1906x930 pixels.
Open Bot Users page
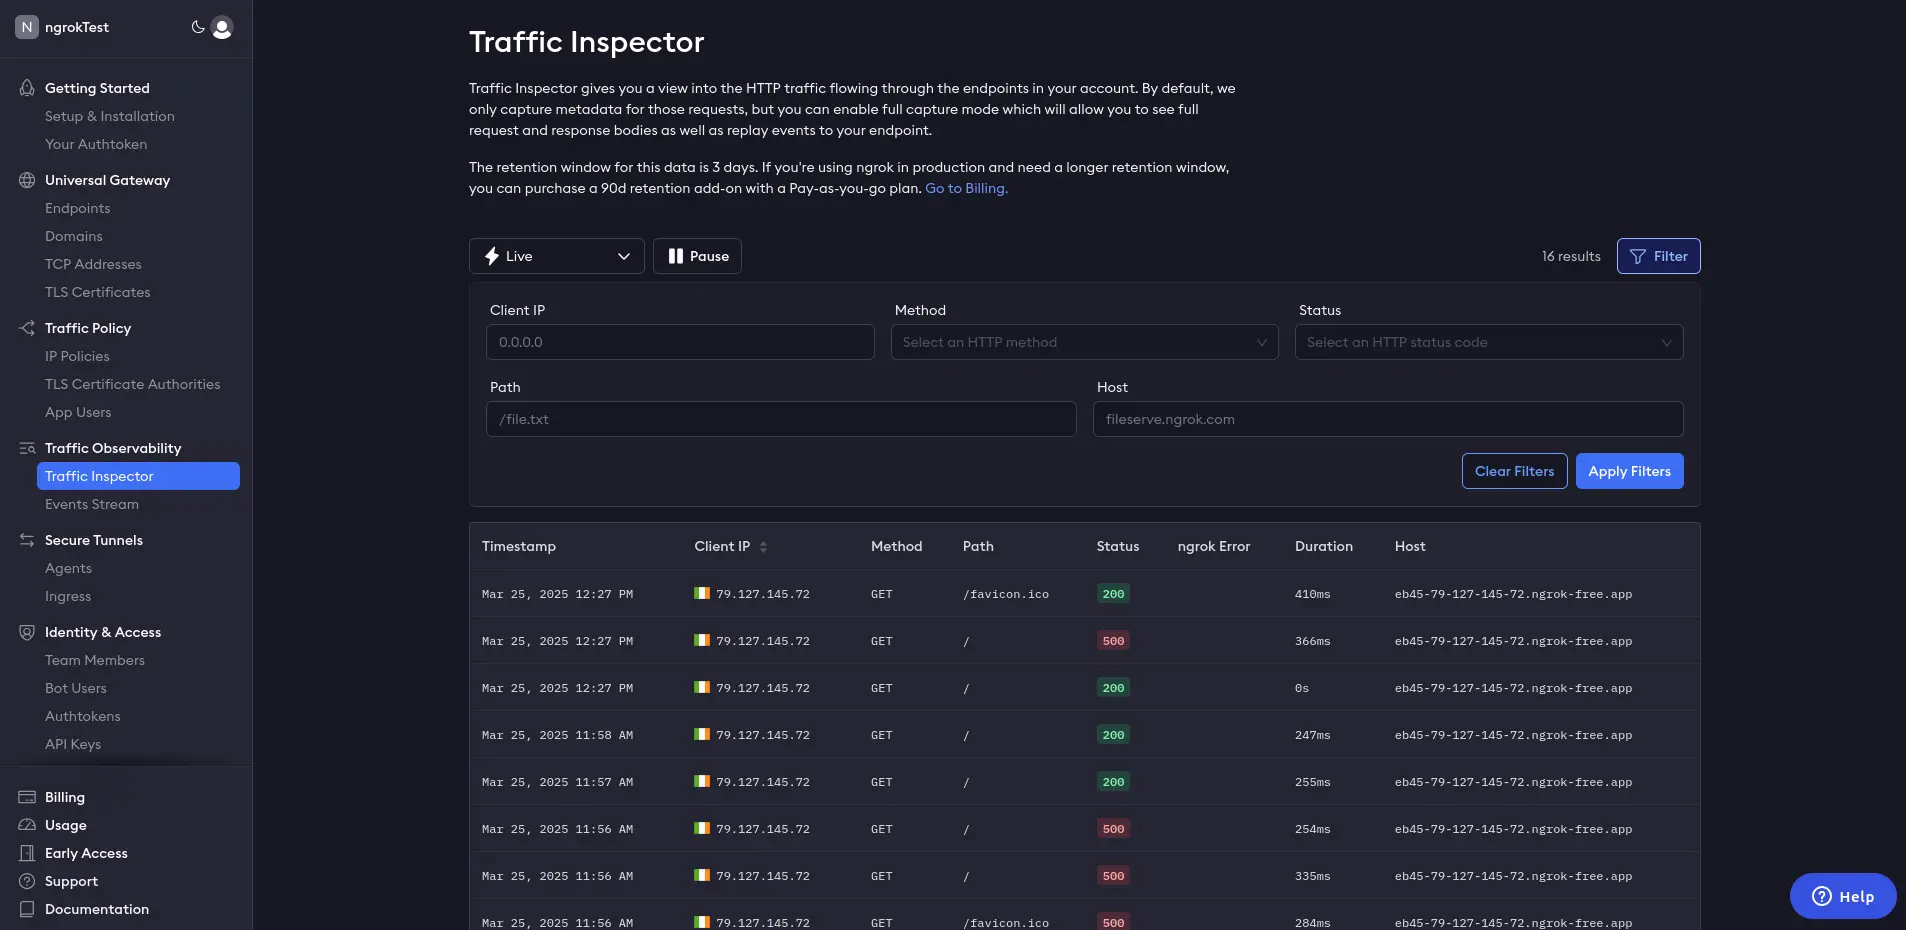pyautogui.click(x=76, y=688)
